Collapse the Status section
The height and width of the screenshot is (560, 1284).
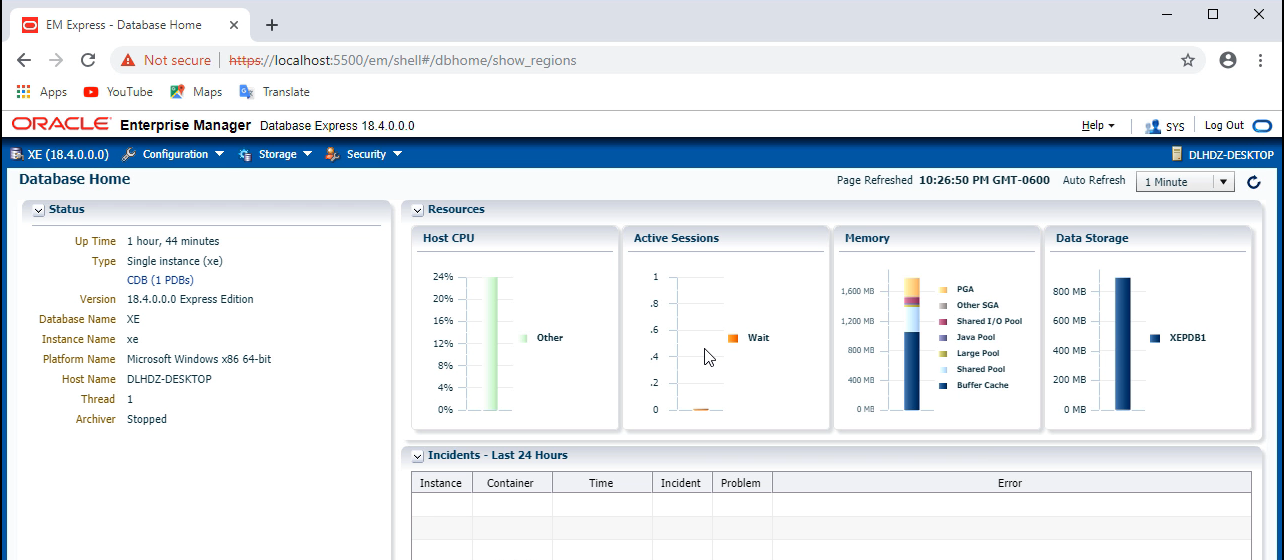click(38, 210)
